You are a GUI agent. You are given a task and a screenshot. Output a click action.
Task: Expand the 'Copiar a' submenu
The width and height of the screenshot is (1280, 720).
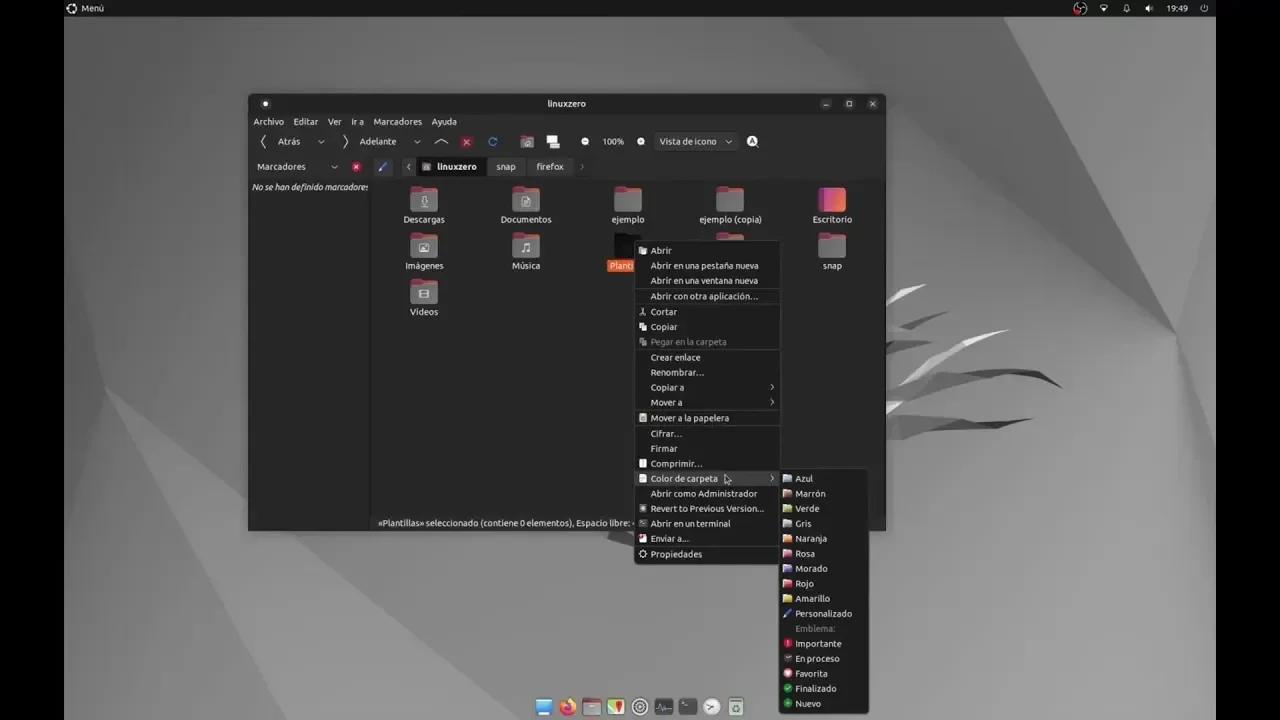668,387
